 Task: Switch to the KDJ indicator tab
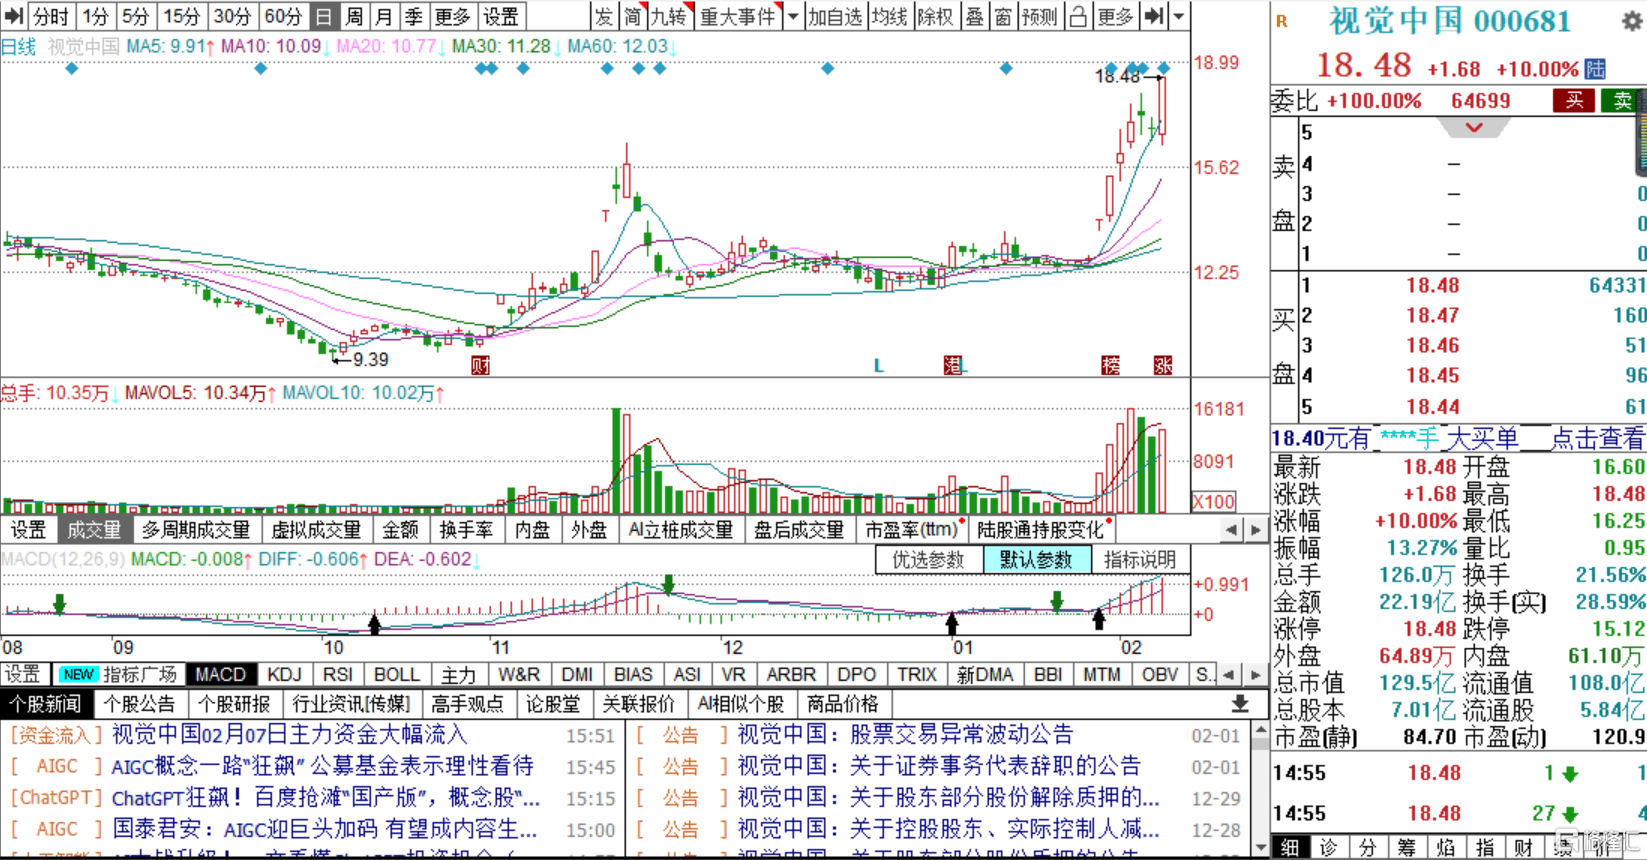tap(285, 675)
